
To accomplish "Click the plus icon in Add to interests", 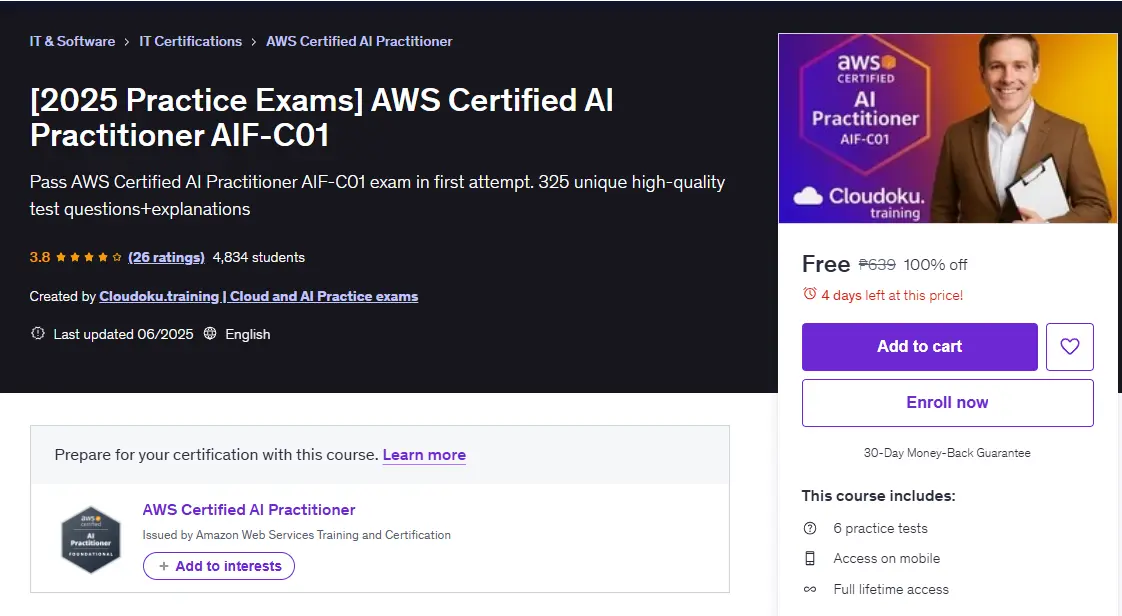I will pos(164,566).
